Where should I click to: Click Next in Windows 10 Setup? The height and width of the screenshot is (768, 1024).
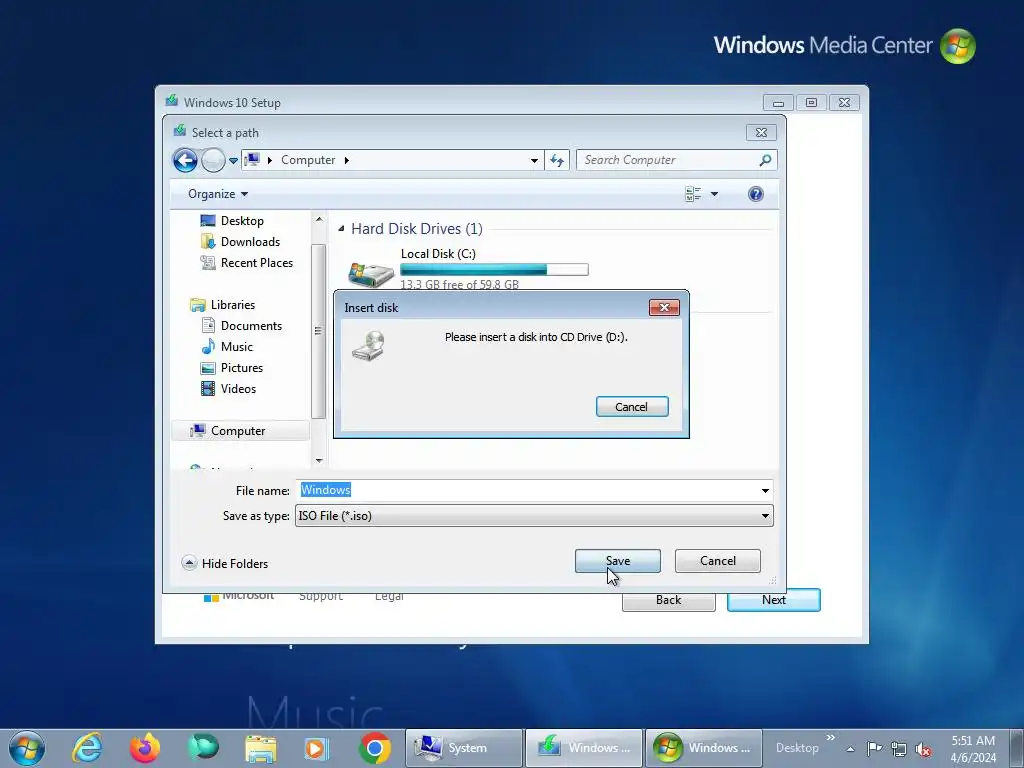[x=774, y=600]
